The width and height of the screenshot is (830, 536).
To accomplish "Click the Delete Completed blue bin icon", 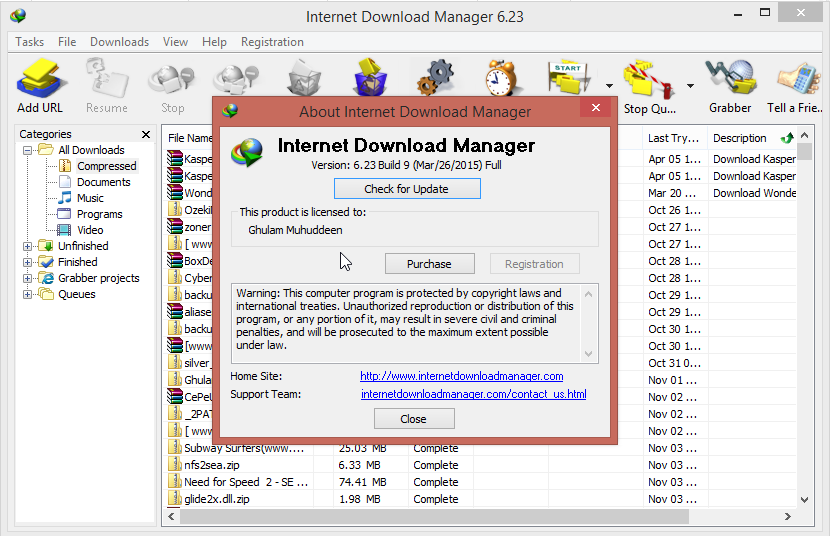I will point(370,77).
